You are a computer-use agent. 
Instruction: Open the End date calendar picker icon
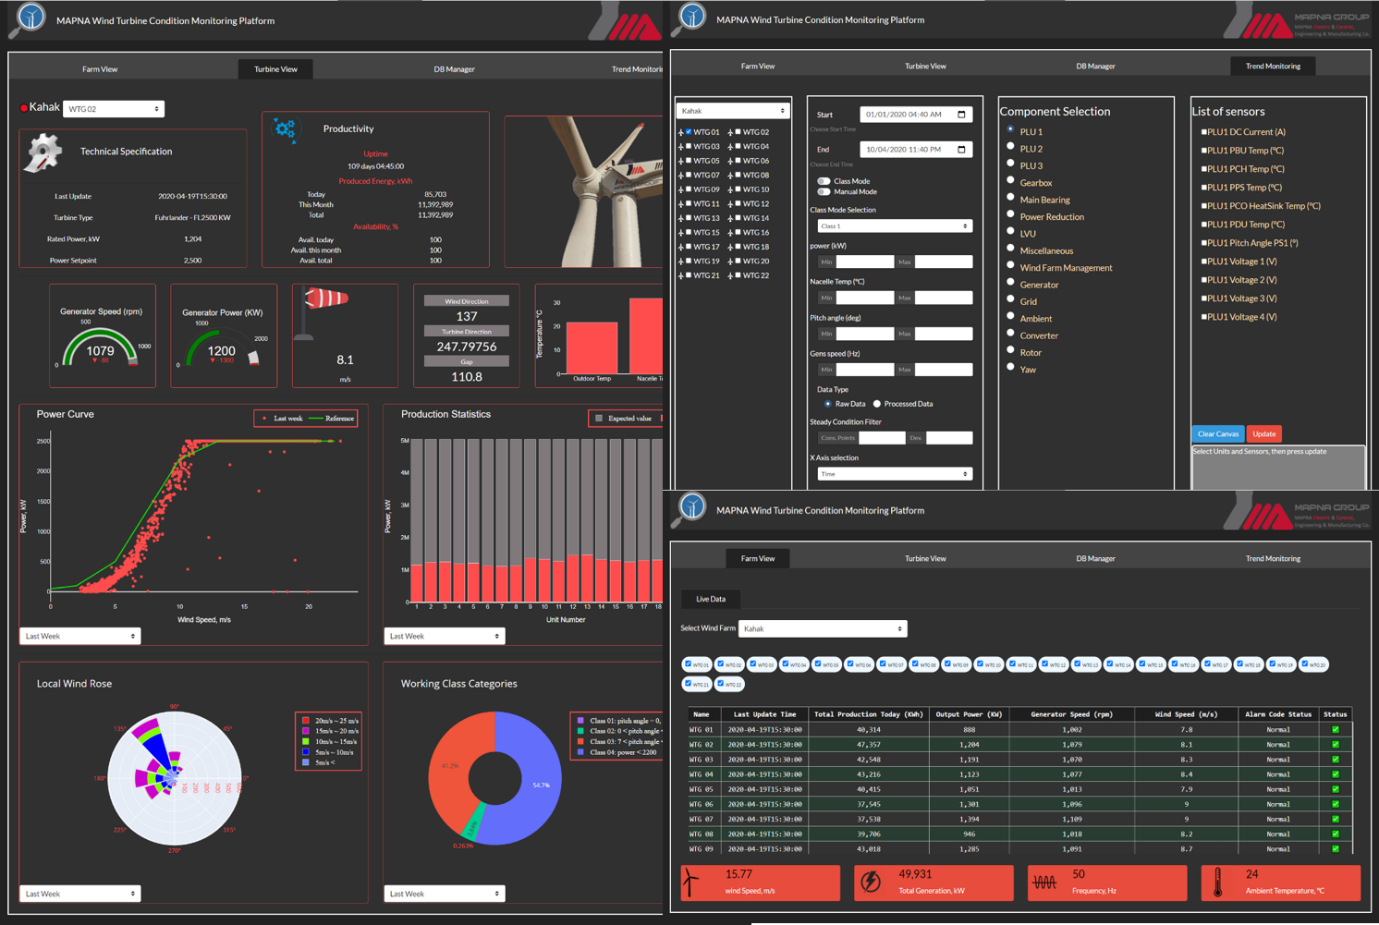click(962, 150)
